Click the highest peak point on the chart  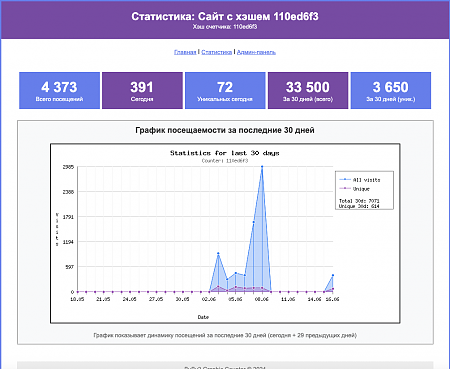coord(262,167)
